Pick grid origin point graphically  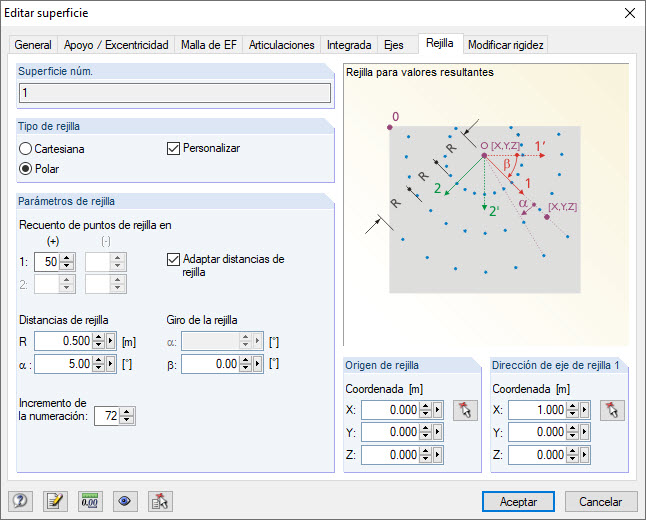tap(465, 410)
